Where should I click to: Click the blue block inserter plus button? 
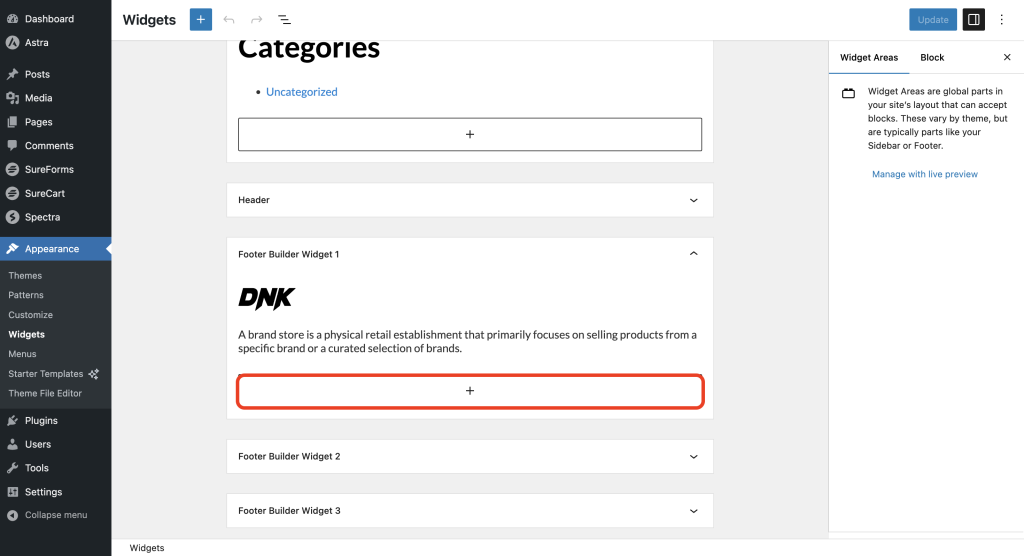coord(201,20)
